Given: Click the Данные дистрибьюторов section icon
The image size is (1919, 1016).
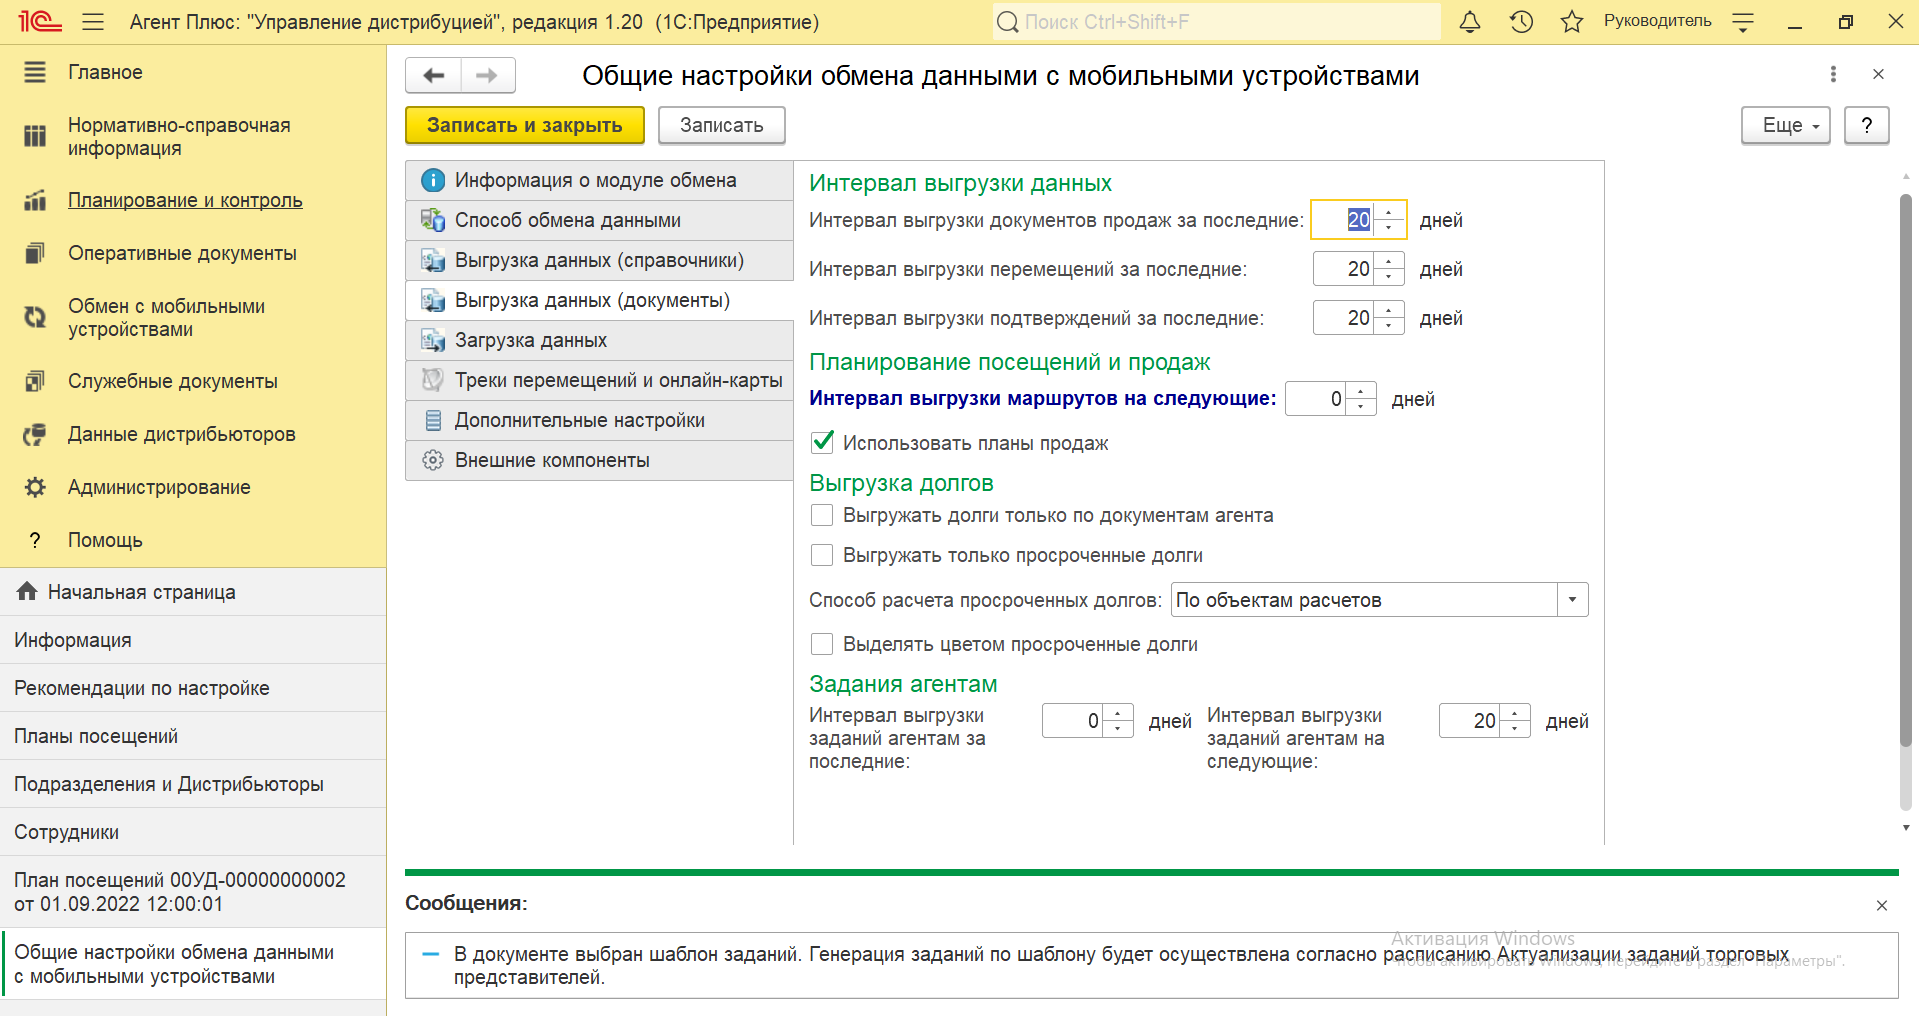Looking at the screenshot, I should coord(35,434).
